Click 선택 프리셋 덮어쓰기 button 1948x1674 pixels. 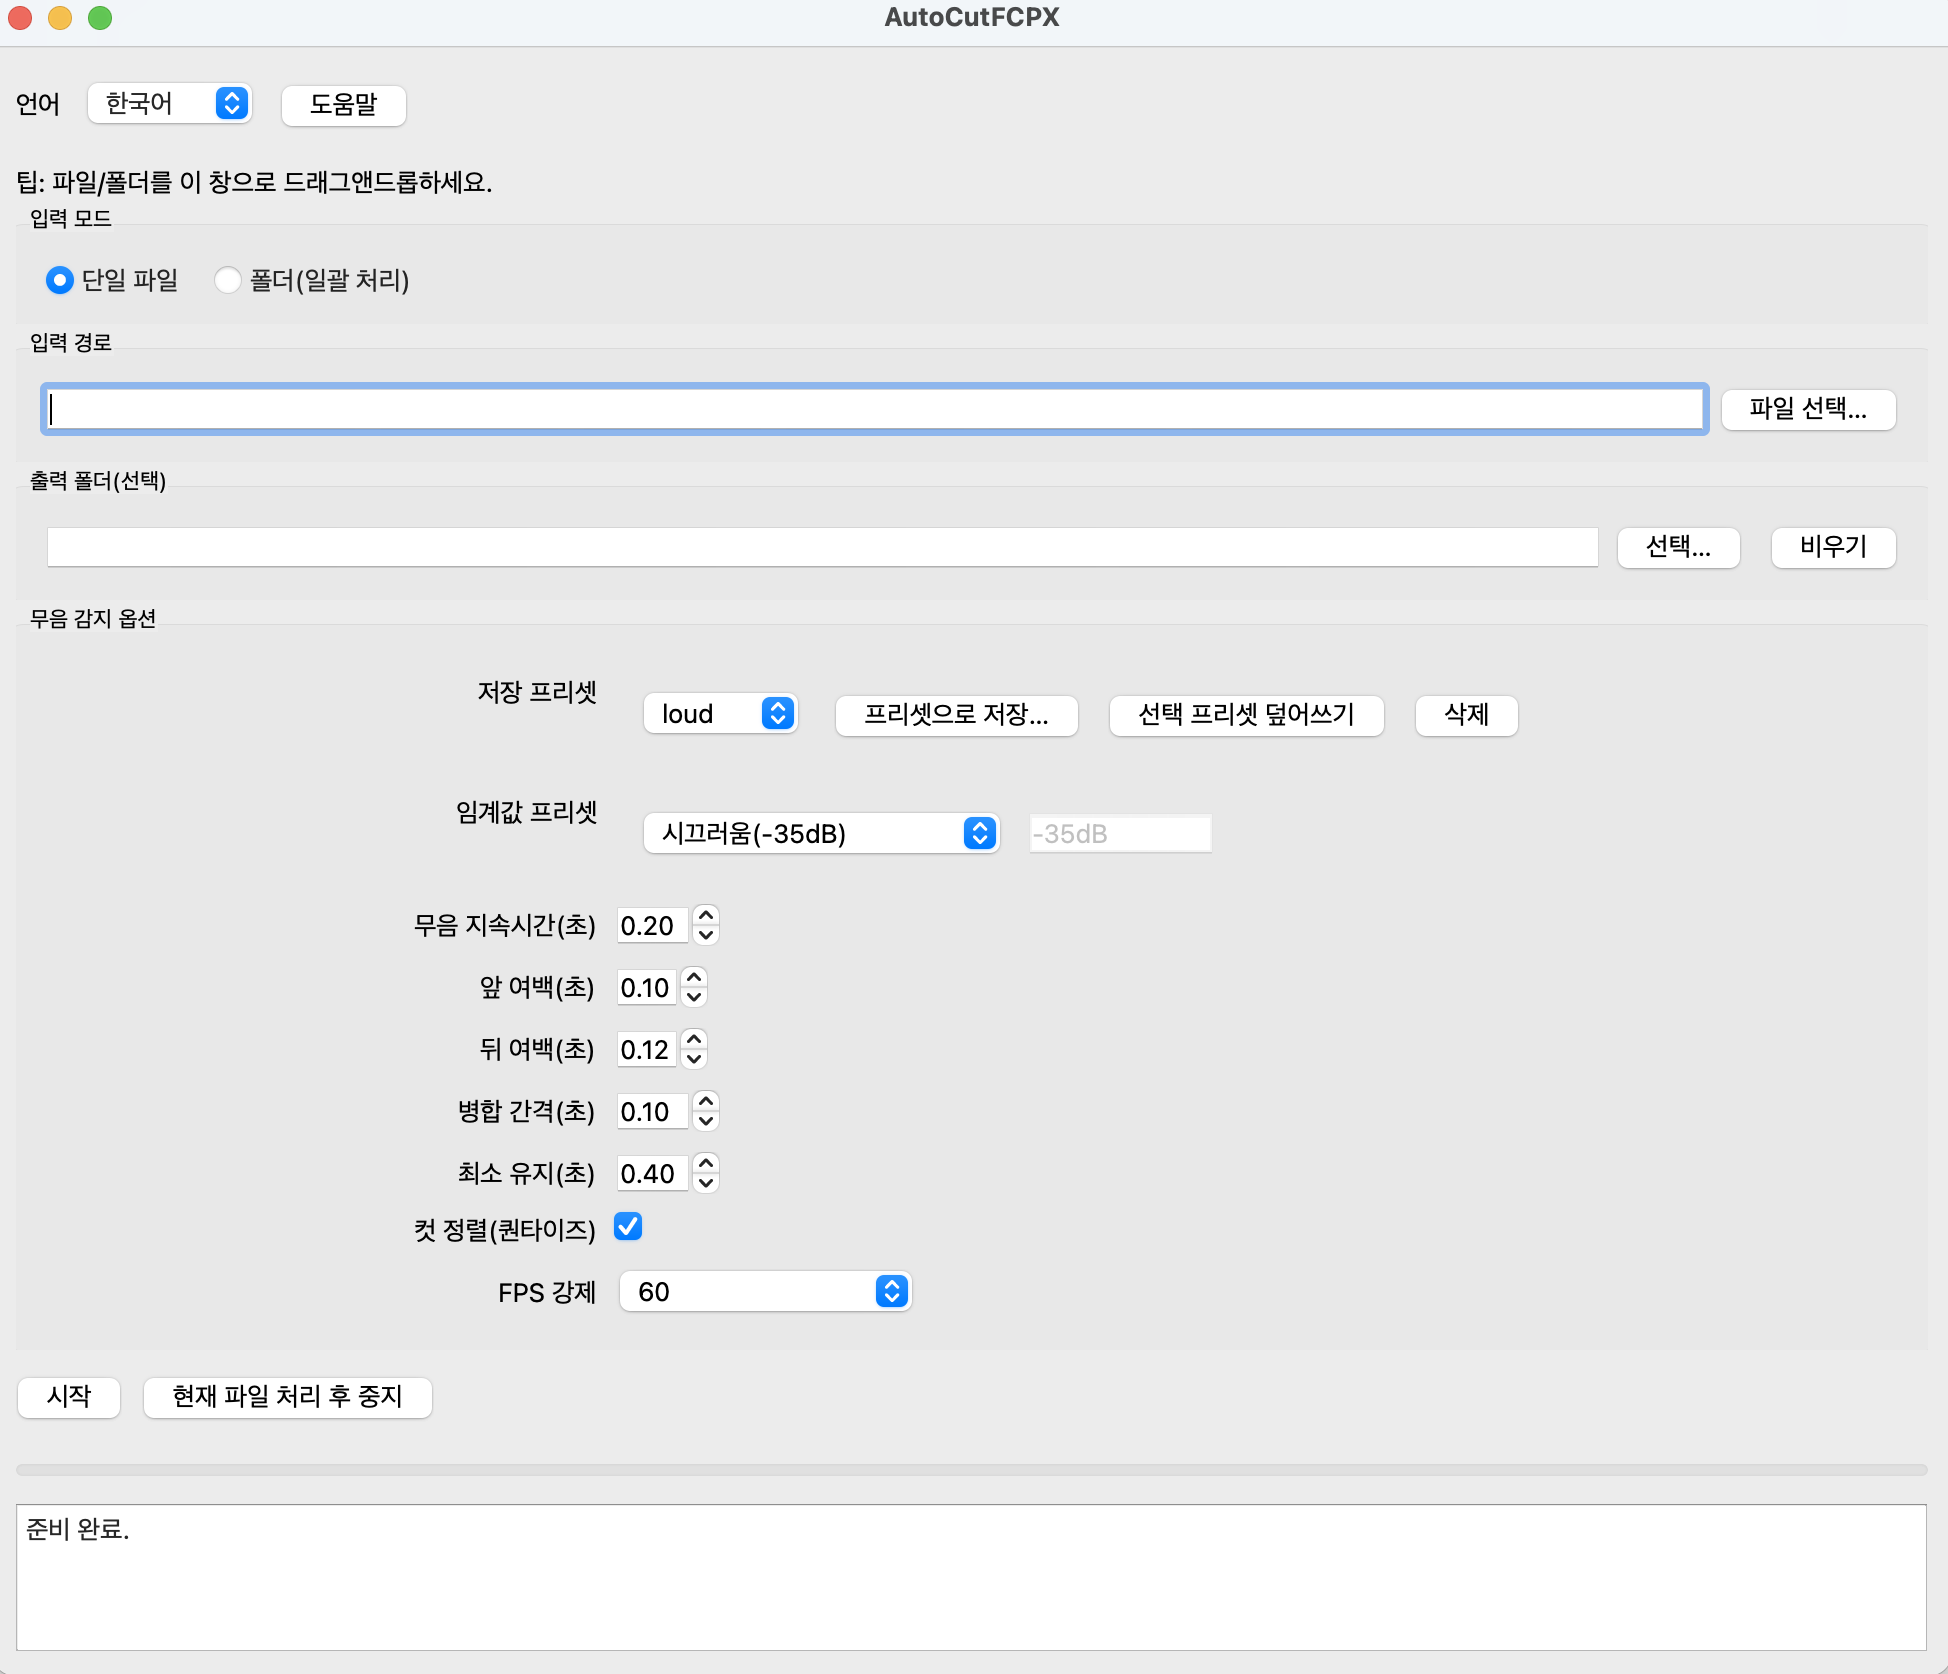[1247, 715]
